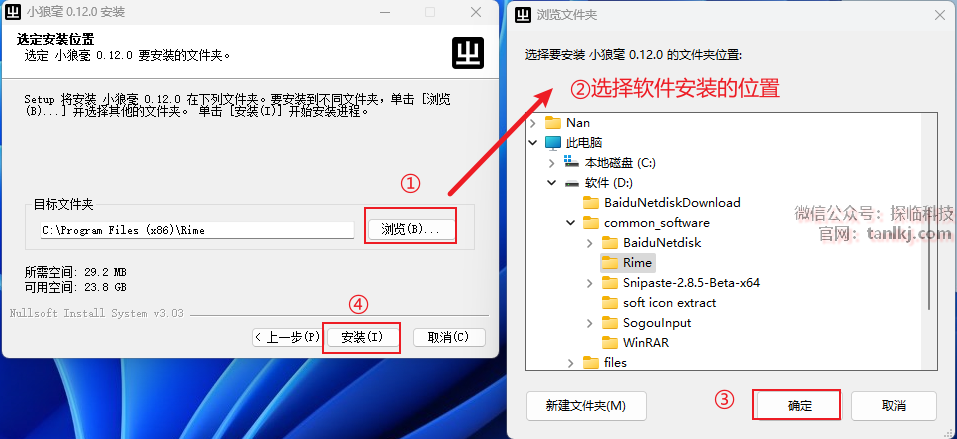Click the Weasel logo in the installer header
Screen dimensions: 957x439
click(x=468, y=53)
